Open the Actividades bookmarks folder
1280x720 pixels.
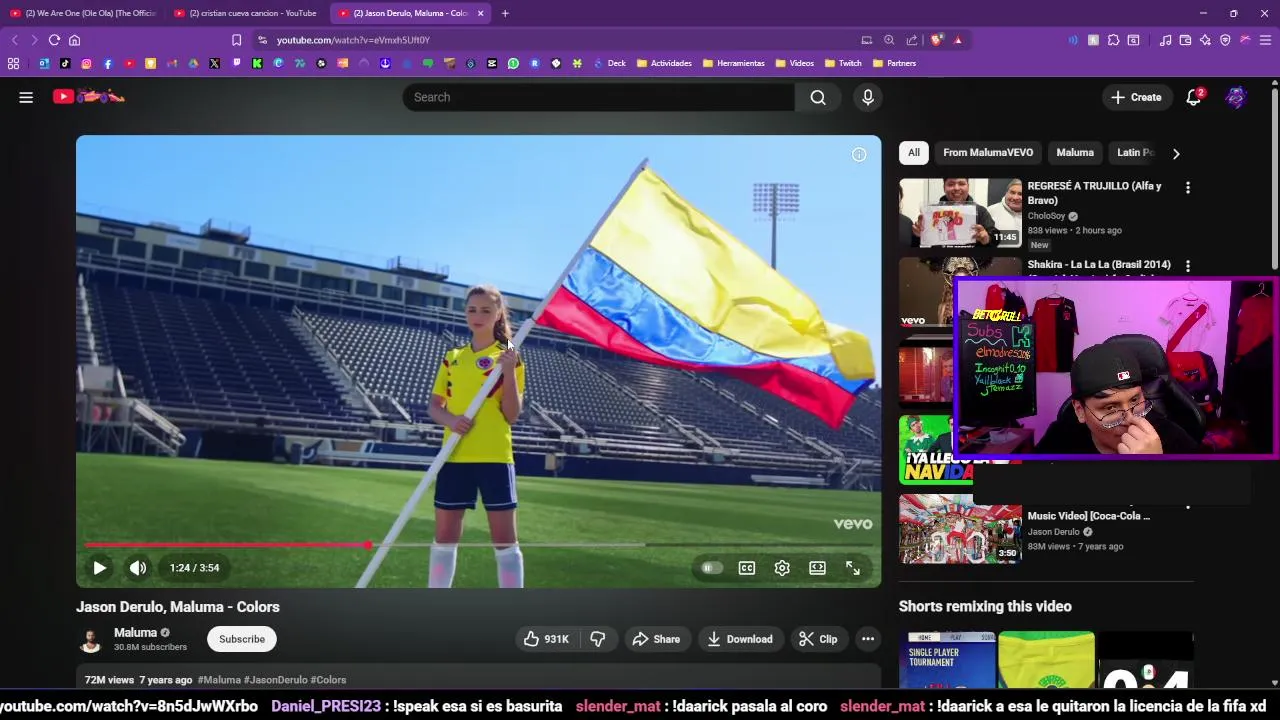pyautogui.click(x=664, y=63)
